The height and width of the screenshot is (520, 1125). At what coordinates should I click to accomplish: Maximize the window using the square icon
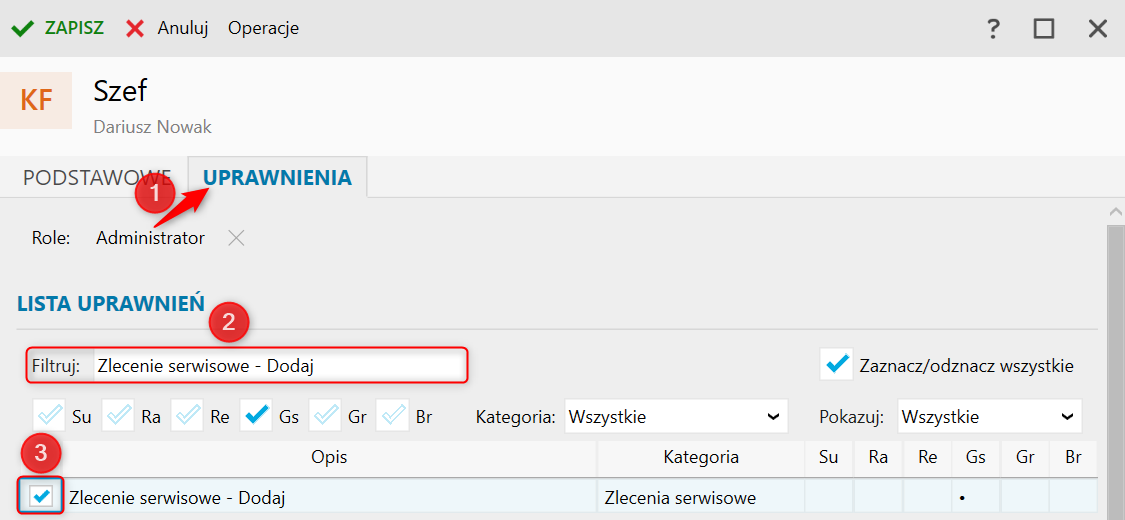tap(1044, 29)
